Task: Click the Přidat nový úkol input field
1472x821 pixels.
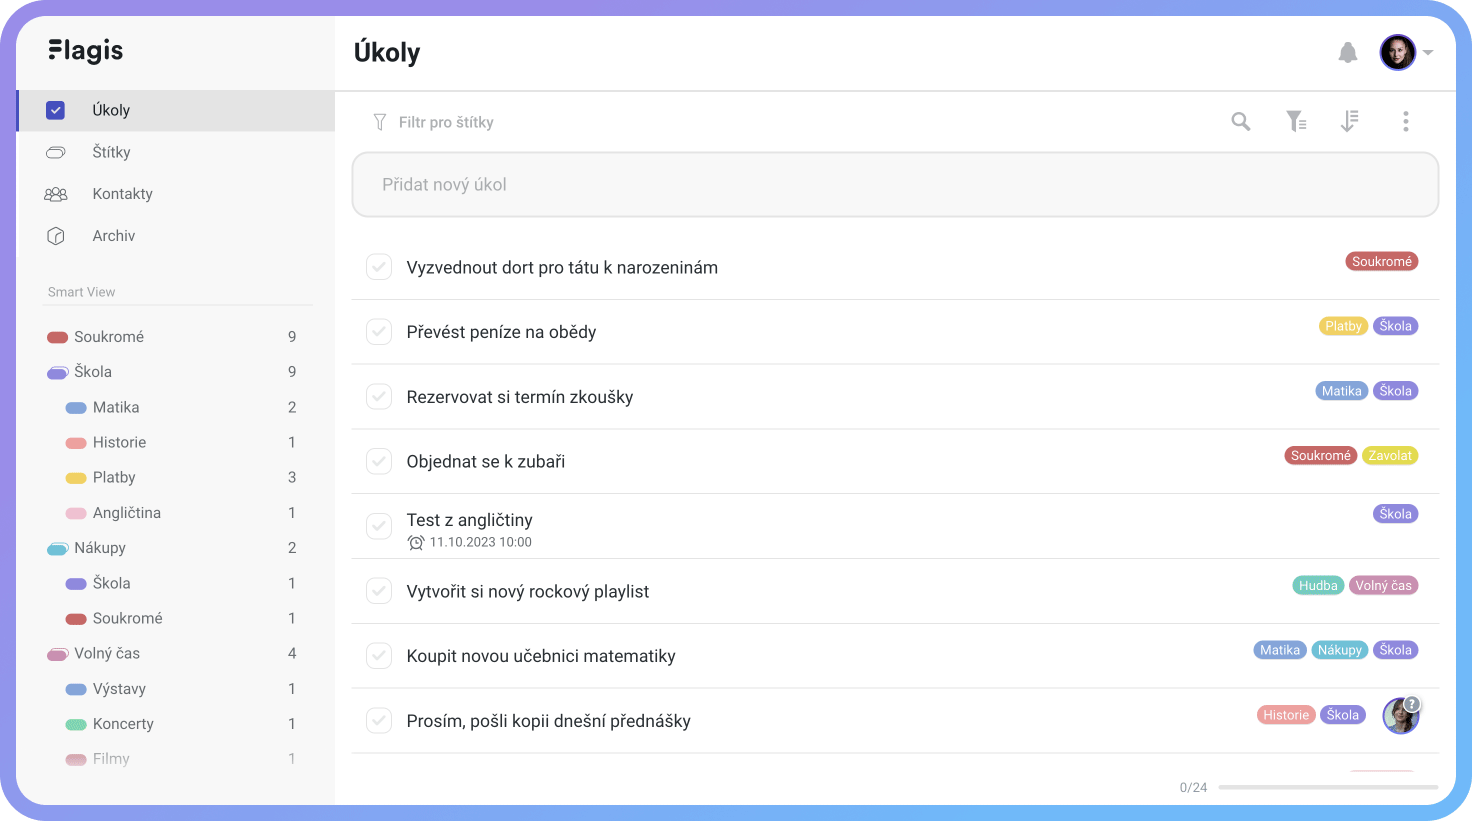Action: click(895, 184)
